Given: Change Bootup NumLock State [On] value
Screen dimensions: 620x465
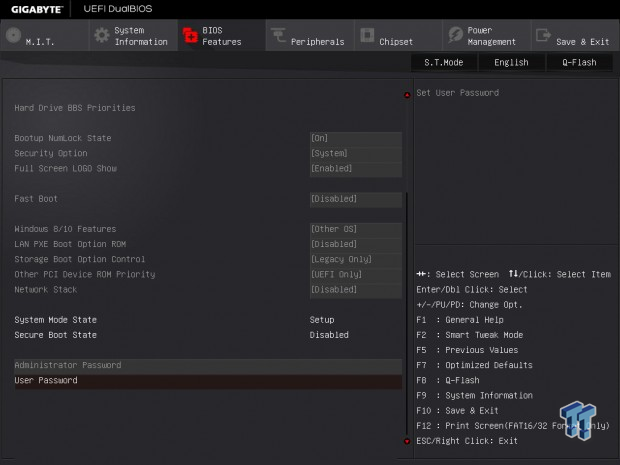Looking at the screenshot, I should coord(356,138).
